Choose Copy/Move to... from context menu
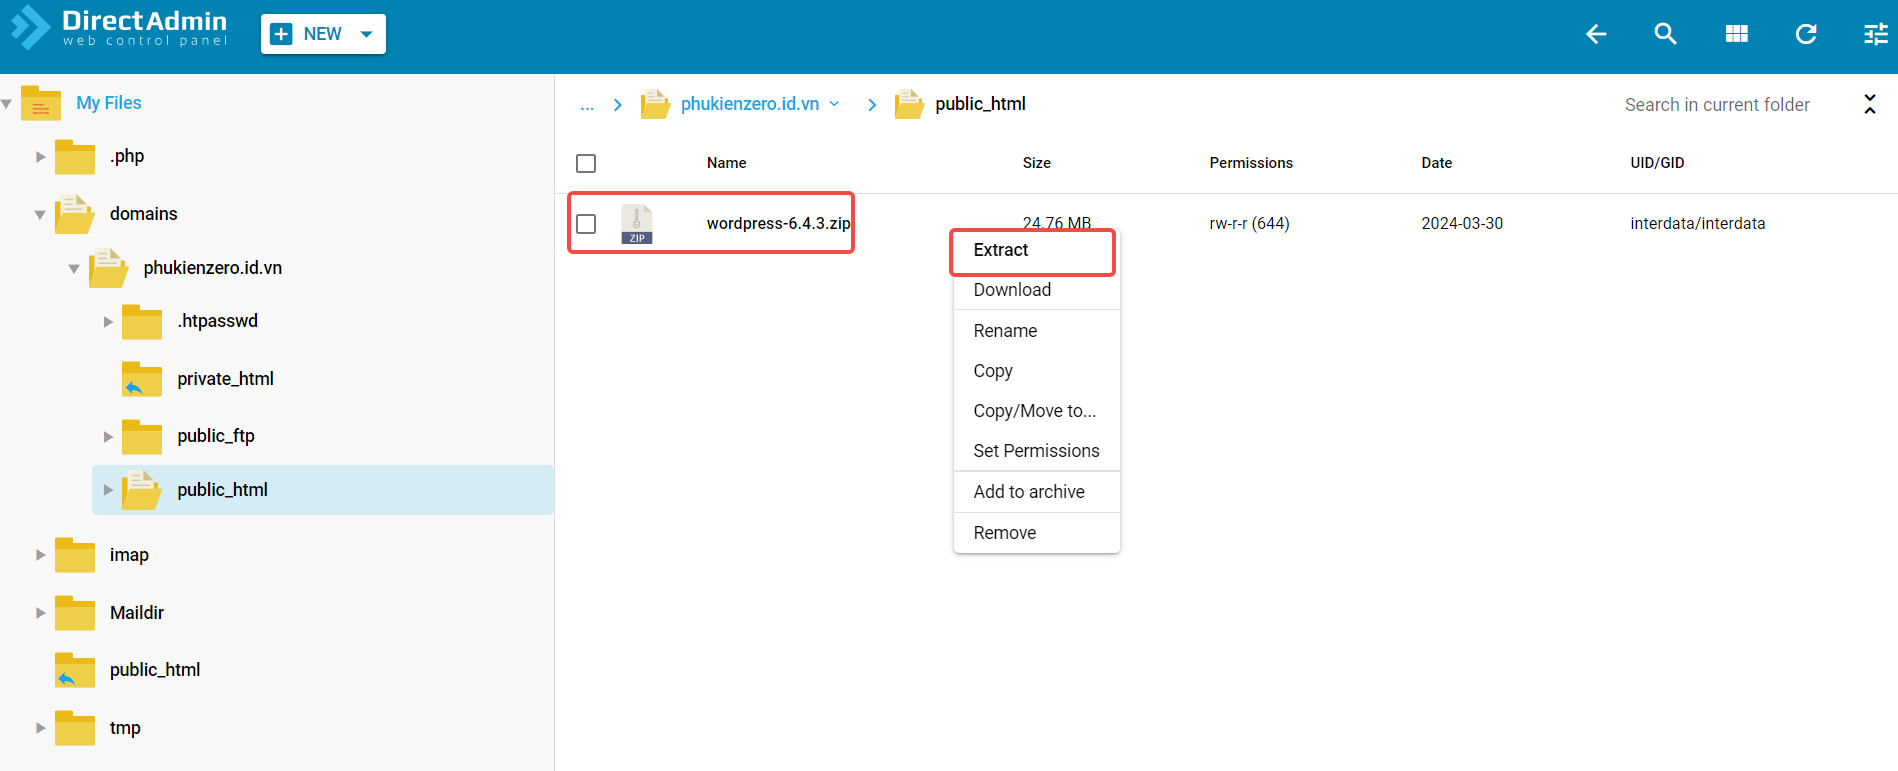Viewport: 1898px width, 771px height. [1036, 411]
